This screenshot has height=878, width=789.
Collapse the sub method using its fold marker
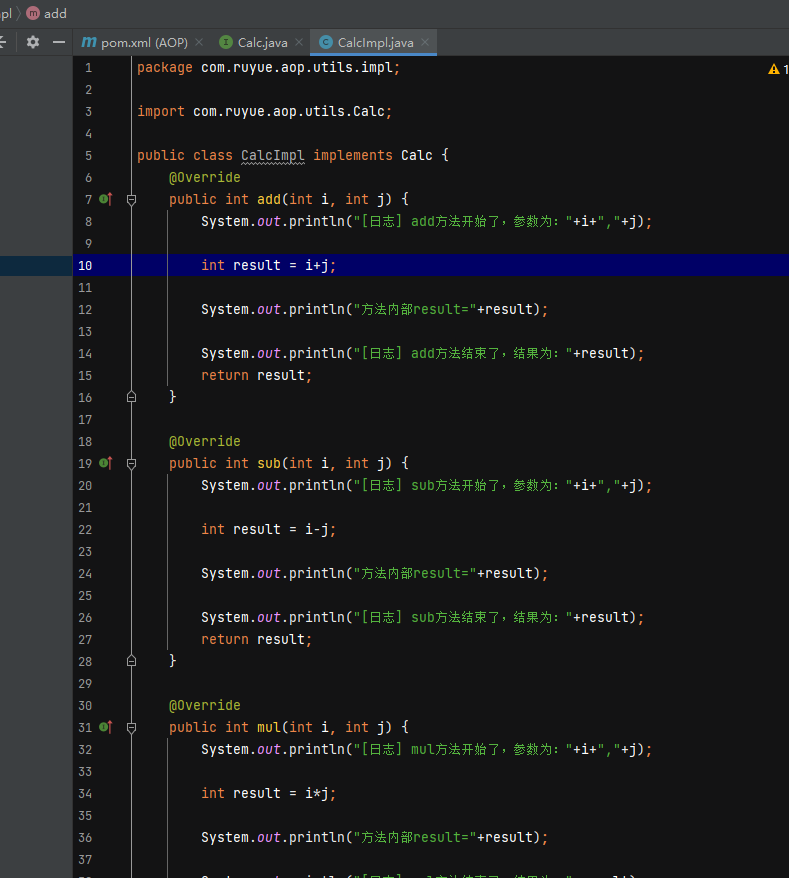[131, 463]
